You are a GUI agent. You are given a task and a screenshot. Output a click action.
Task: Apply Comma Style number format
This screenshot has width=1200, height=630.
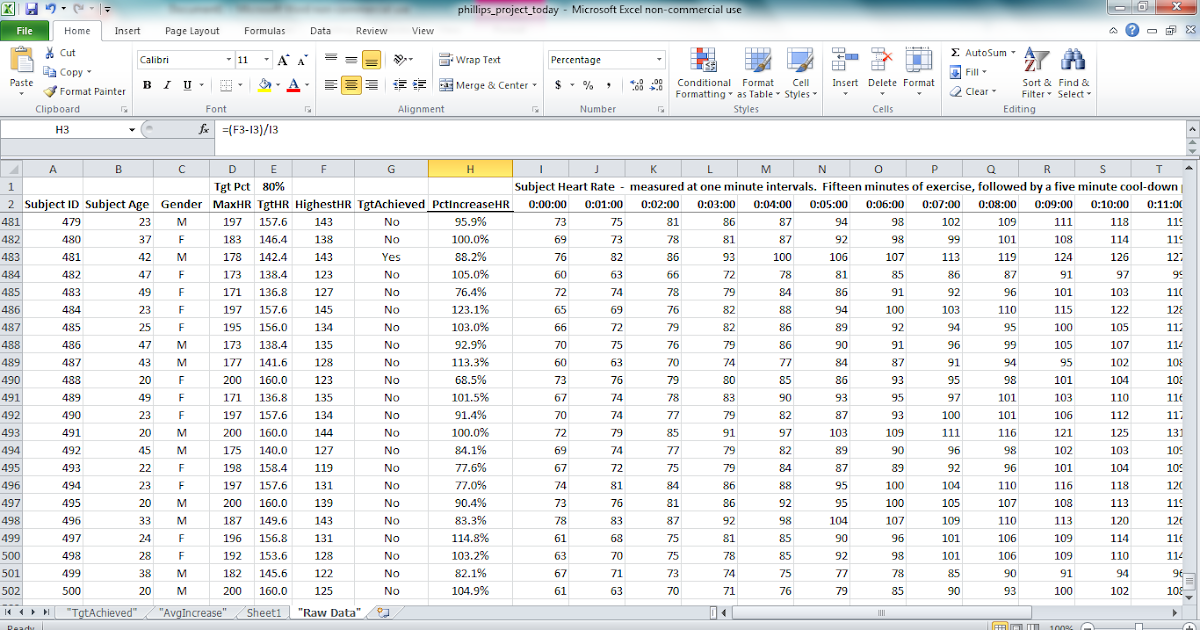[608, 85]
